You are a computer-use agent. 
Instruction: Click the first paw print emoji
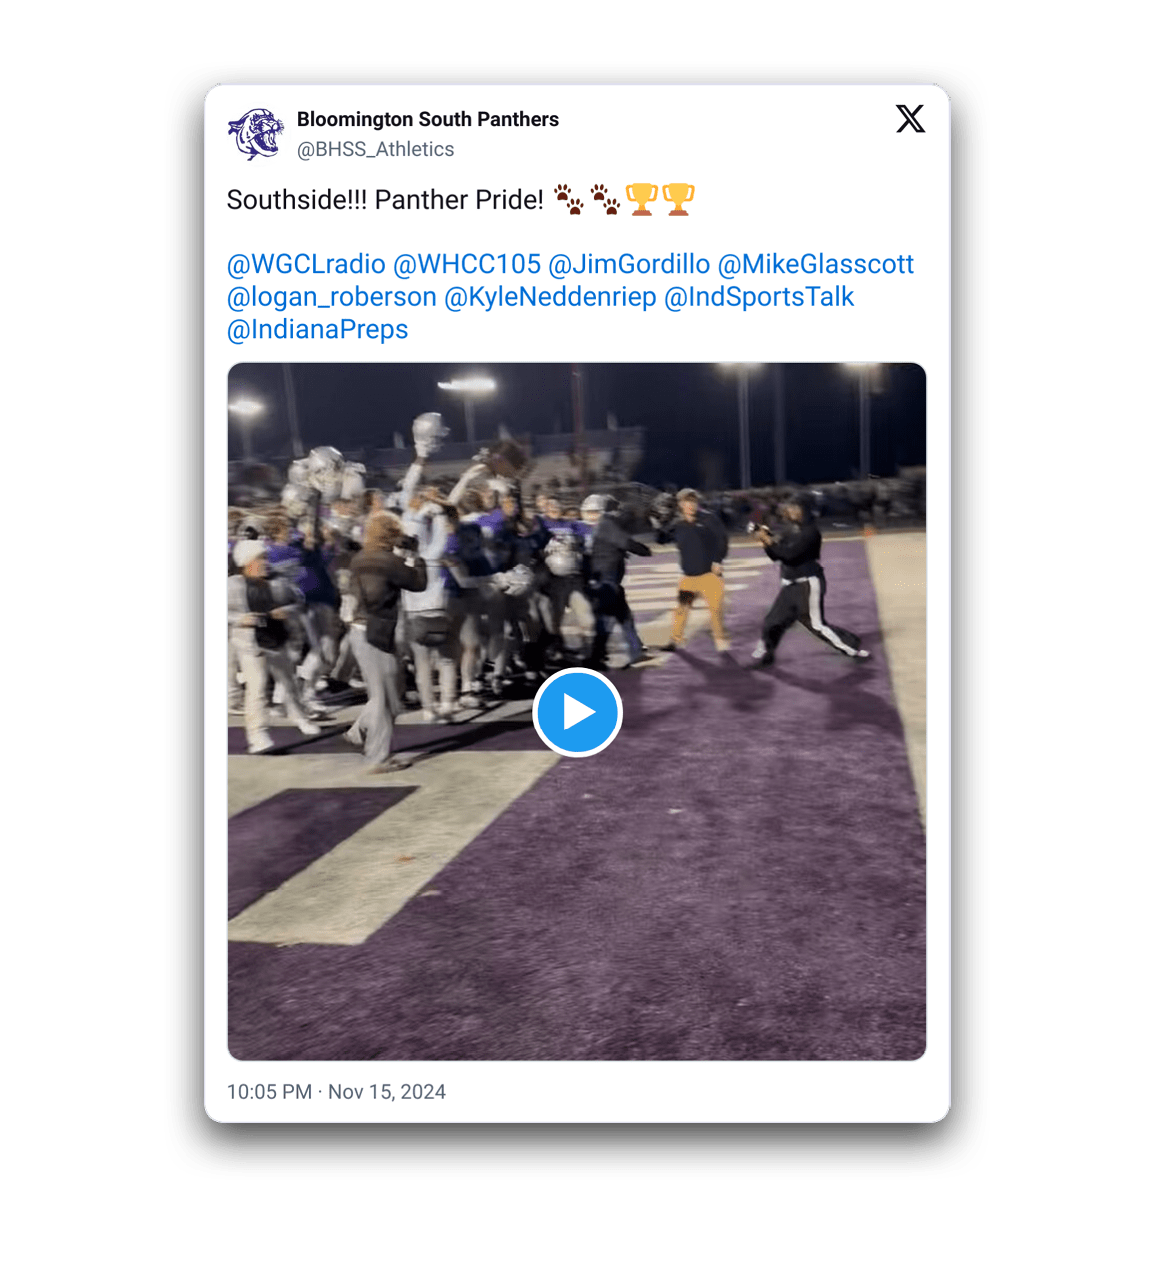pos(568,199)
